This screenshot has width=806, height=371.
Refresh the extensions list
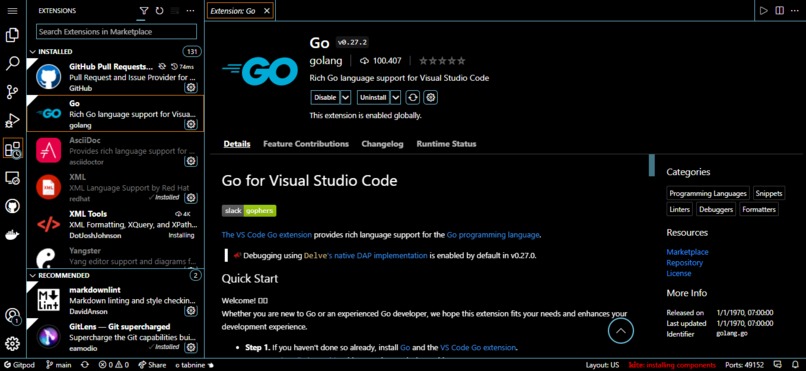point(159,11)
